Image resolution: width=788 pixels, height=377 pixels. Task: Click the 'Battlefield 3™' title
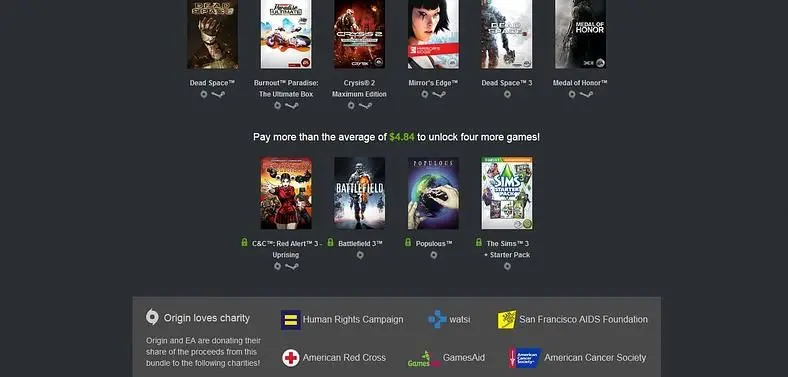[360, 243]
